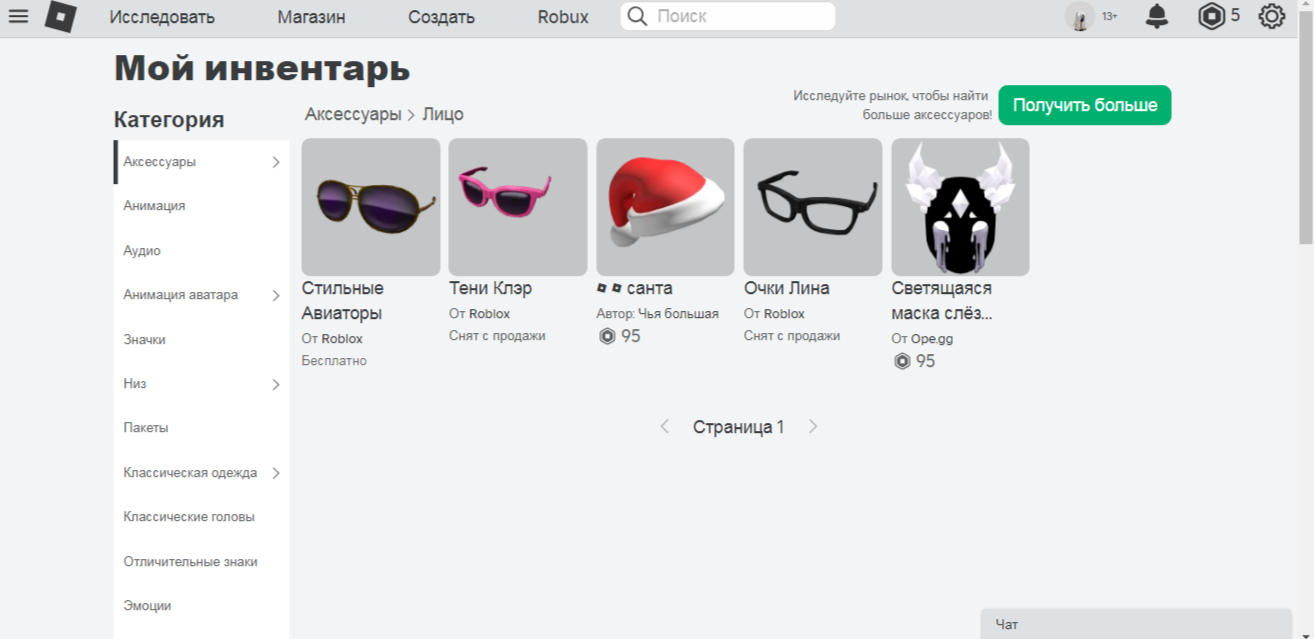
Task: Click Стильные Авиаторы item title
Action: (x=343, y=301)
